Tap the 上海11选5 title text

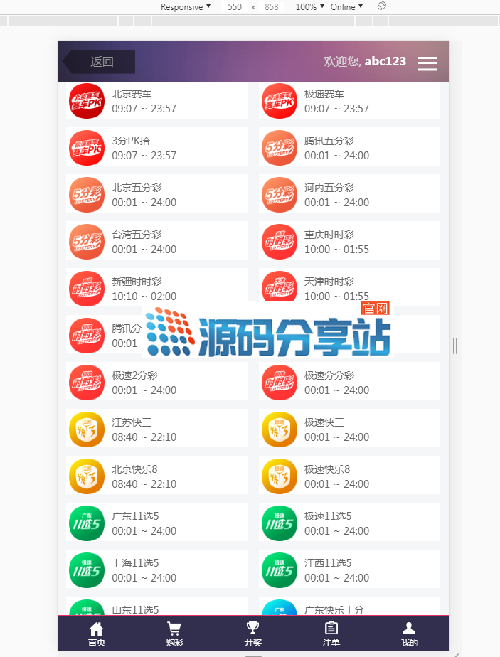coord(135,564)
